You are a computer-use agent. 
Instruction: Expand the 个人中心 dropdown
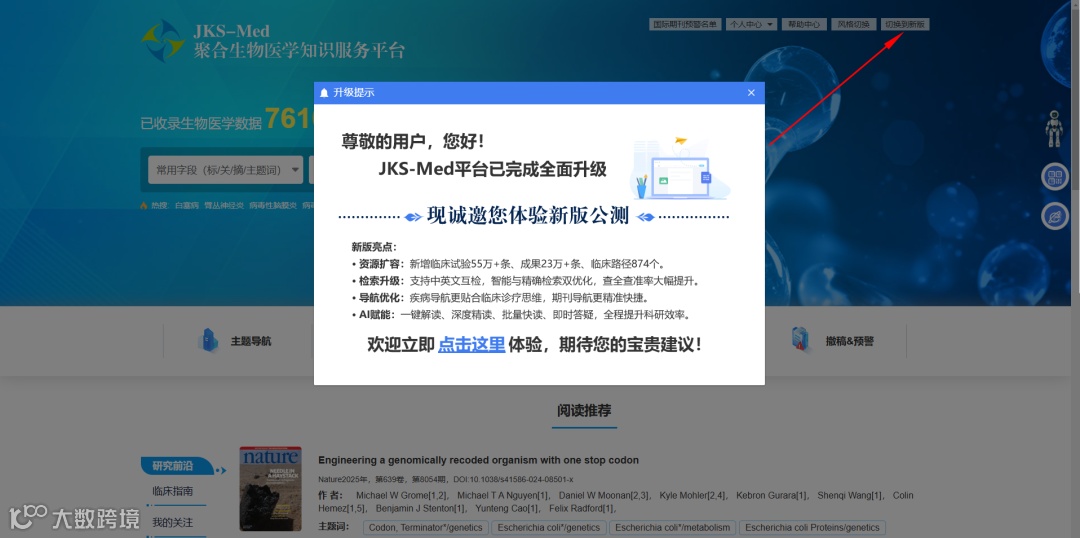751,24
